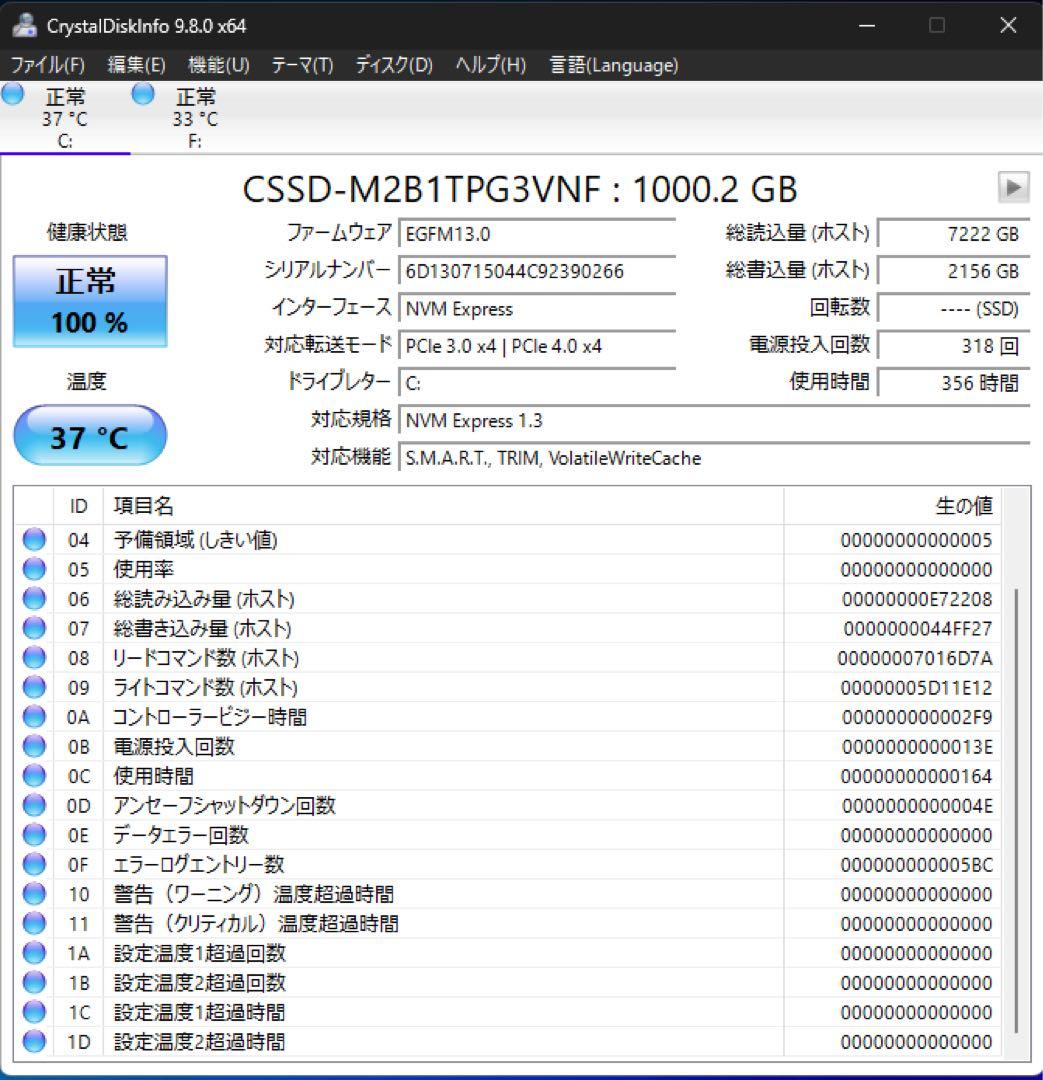
Task: Click raw value 000000044FF27
Action: [918, 629]
